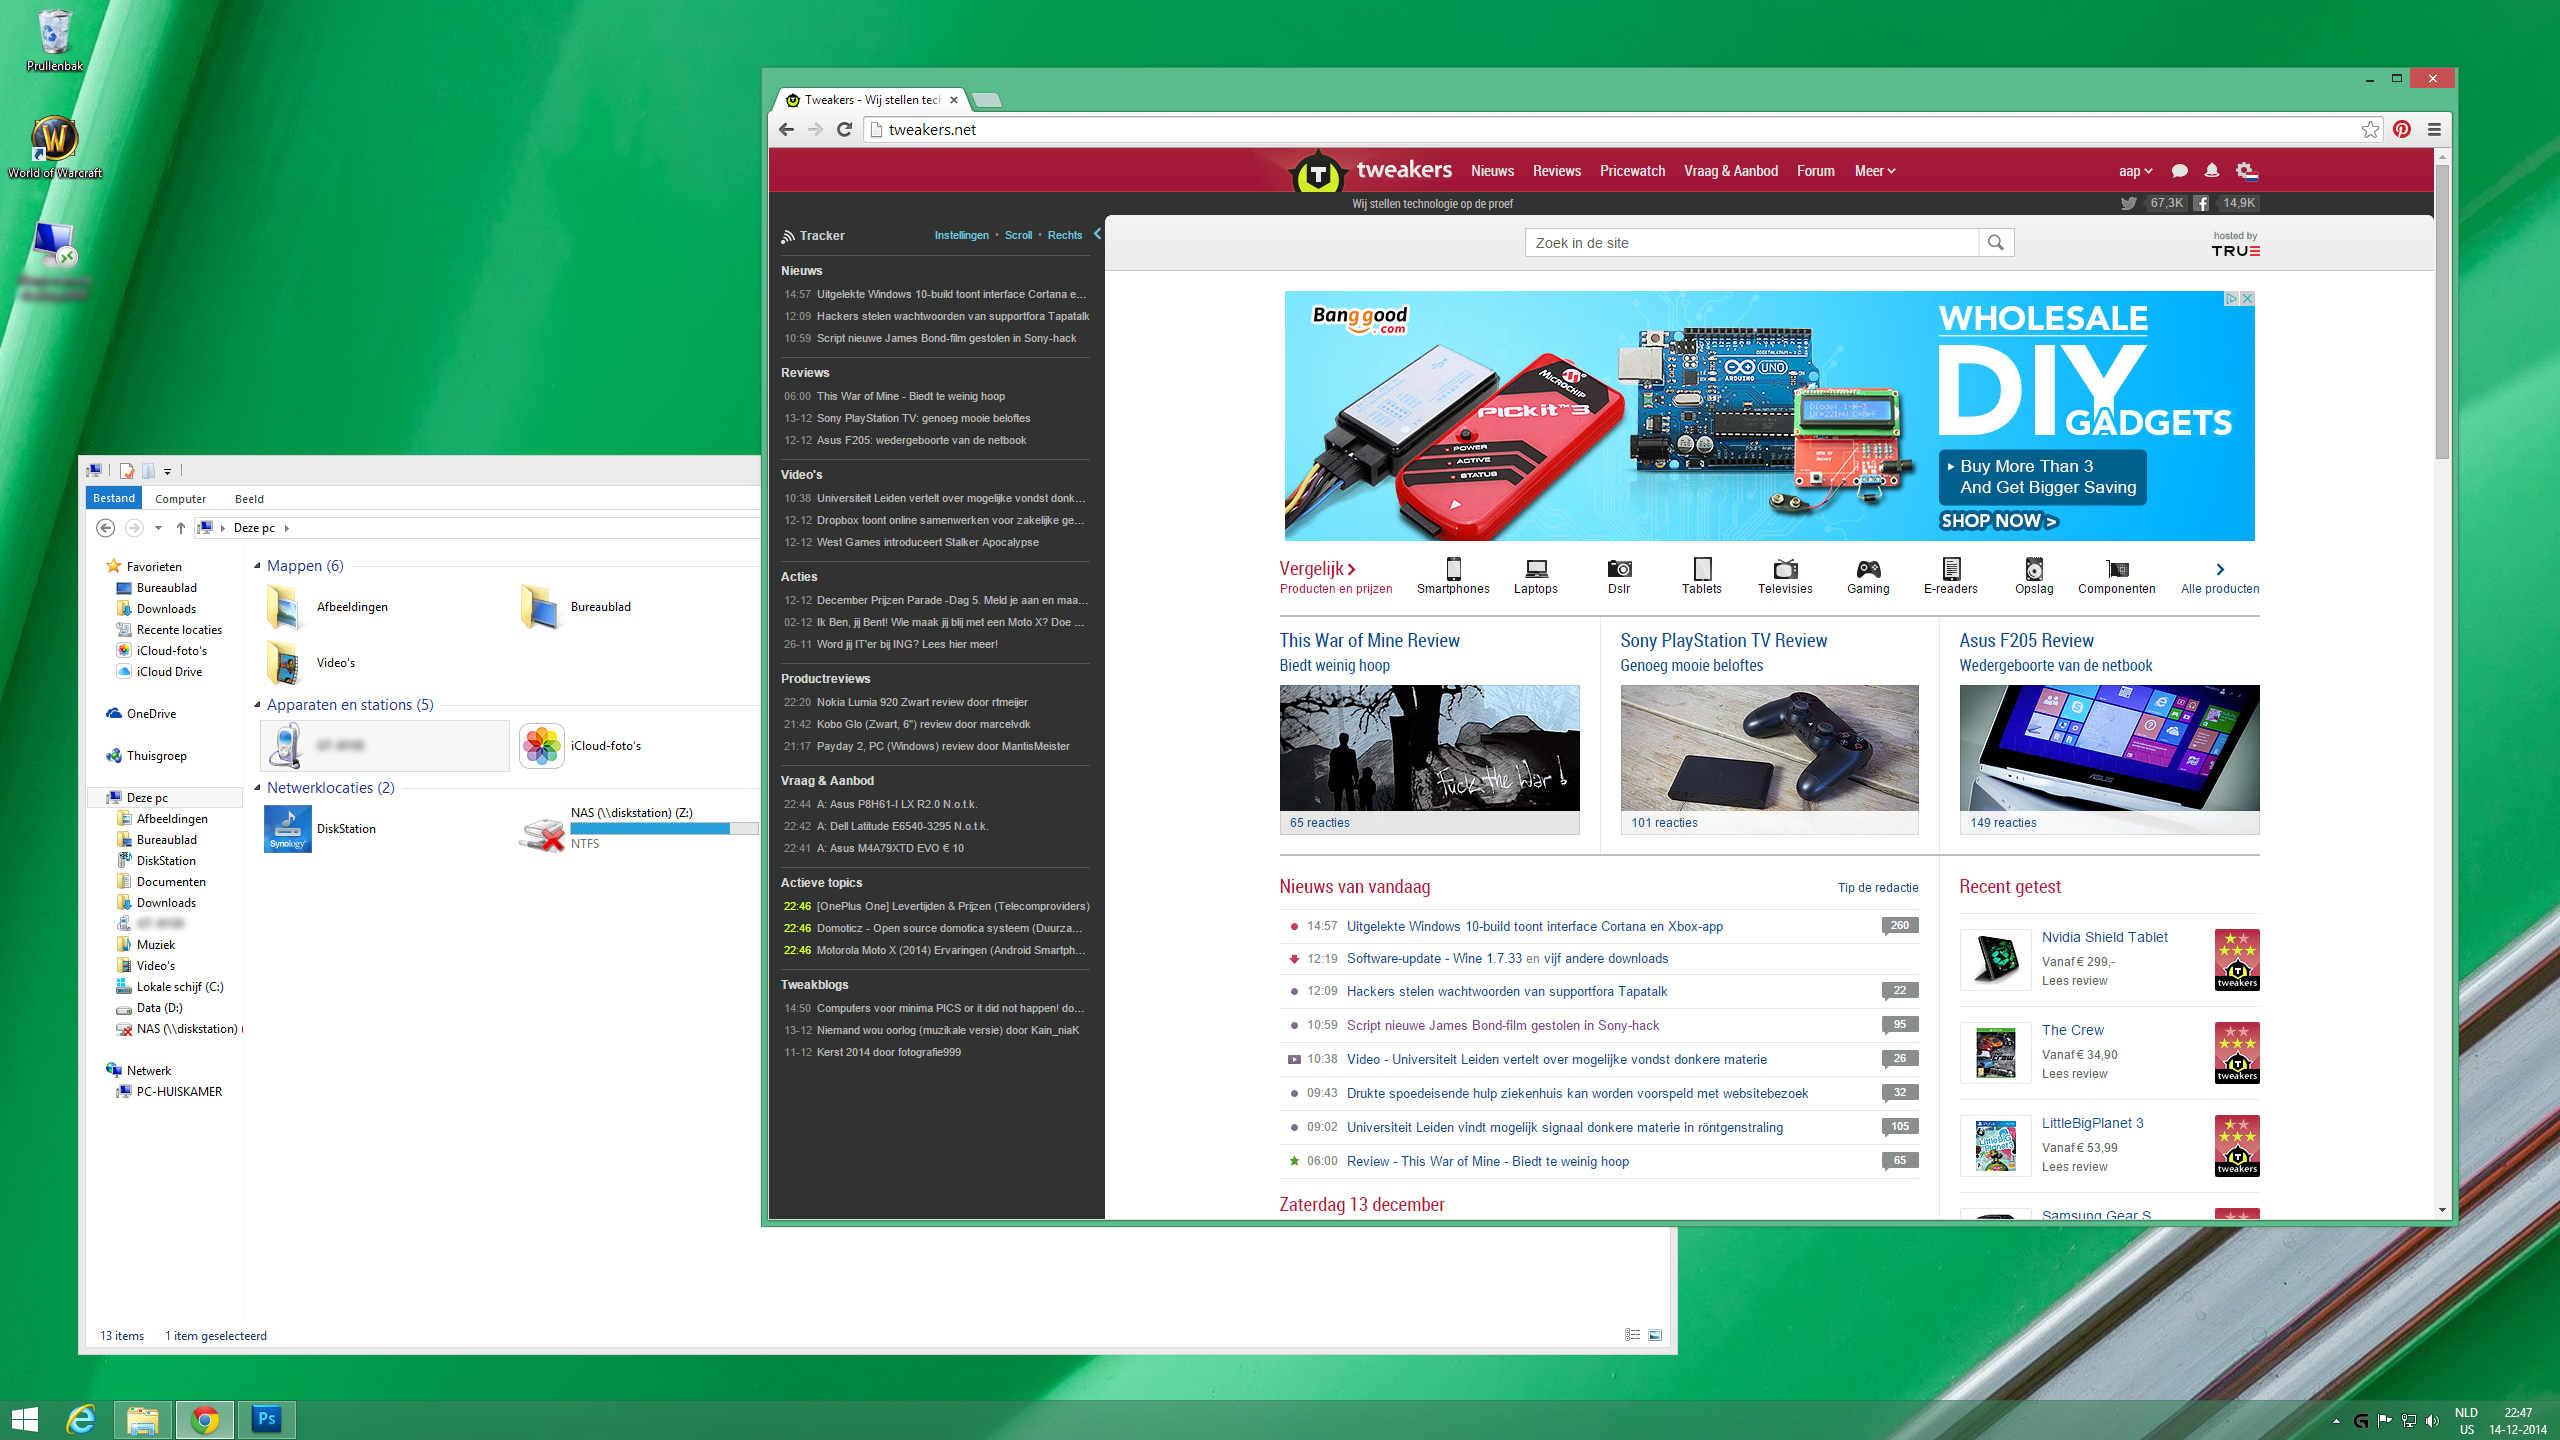Go to Nieuws in Tweakers navigation

coord(1492,171)
